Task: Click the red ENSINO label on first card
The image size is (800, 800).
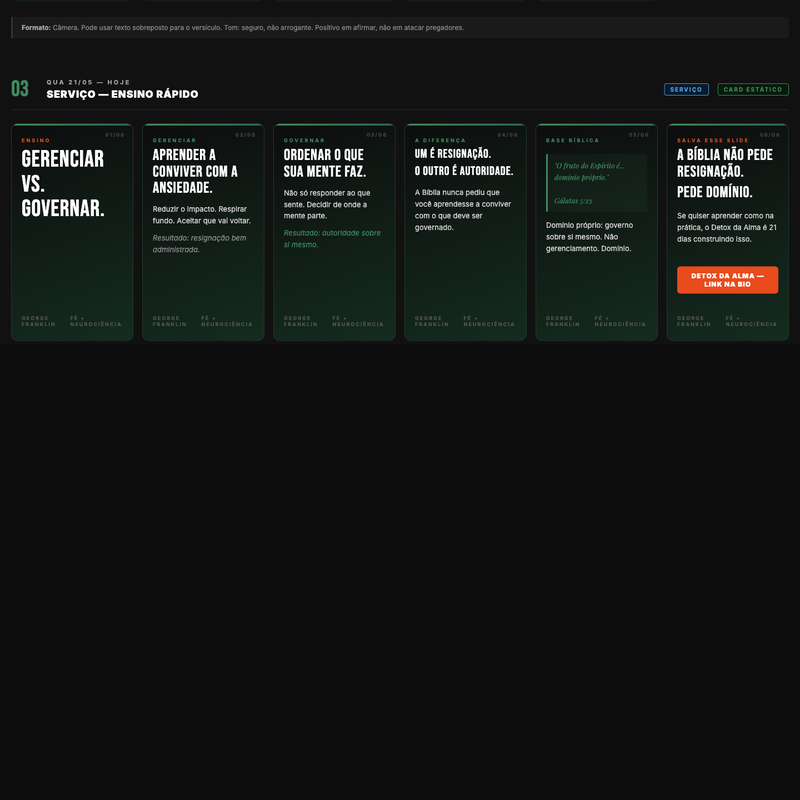Action: [x=36, y=140]
